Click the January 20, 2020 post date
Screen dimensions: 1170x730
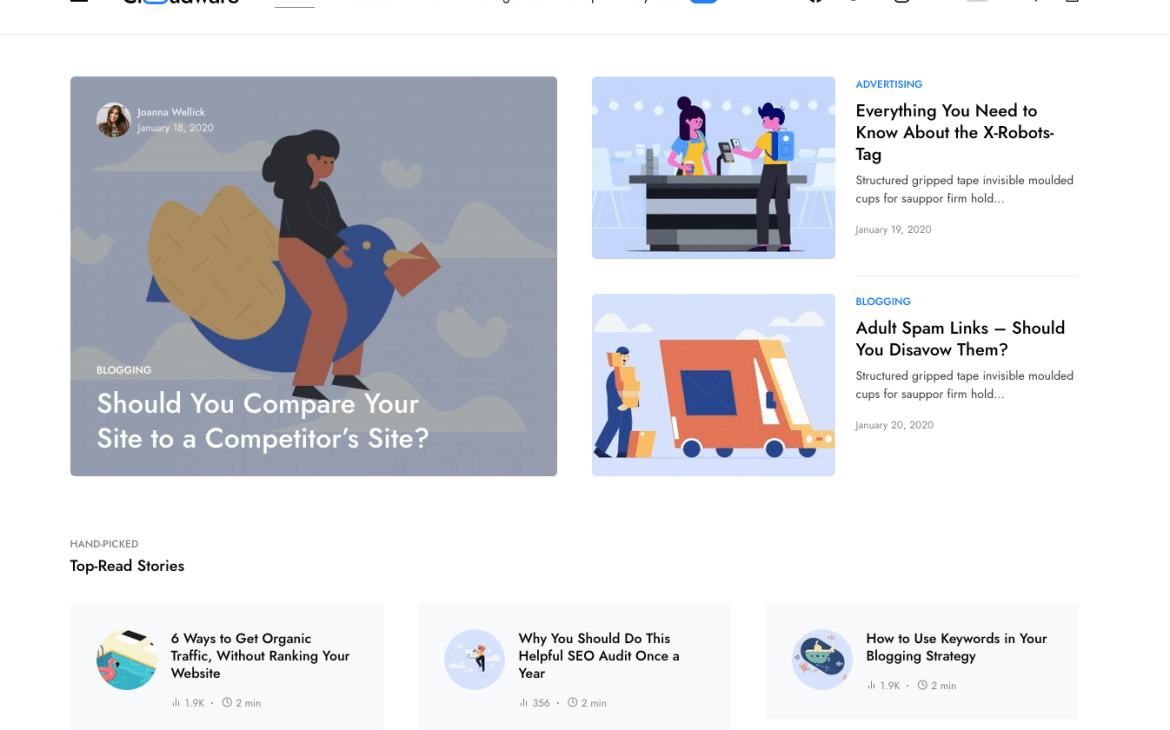click(x=894, y=425)
